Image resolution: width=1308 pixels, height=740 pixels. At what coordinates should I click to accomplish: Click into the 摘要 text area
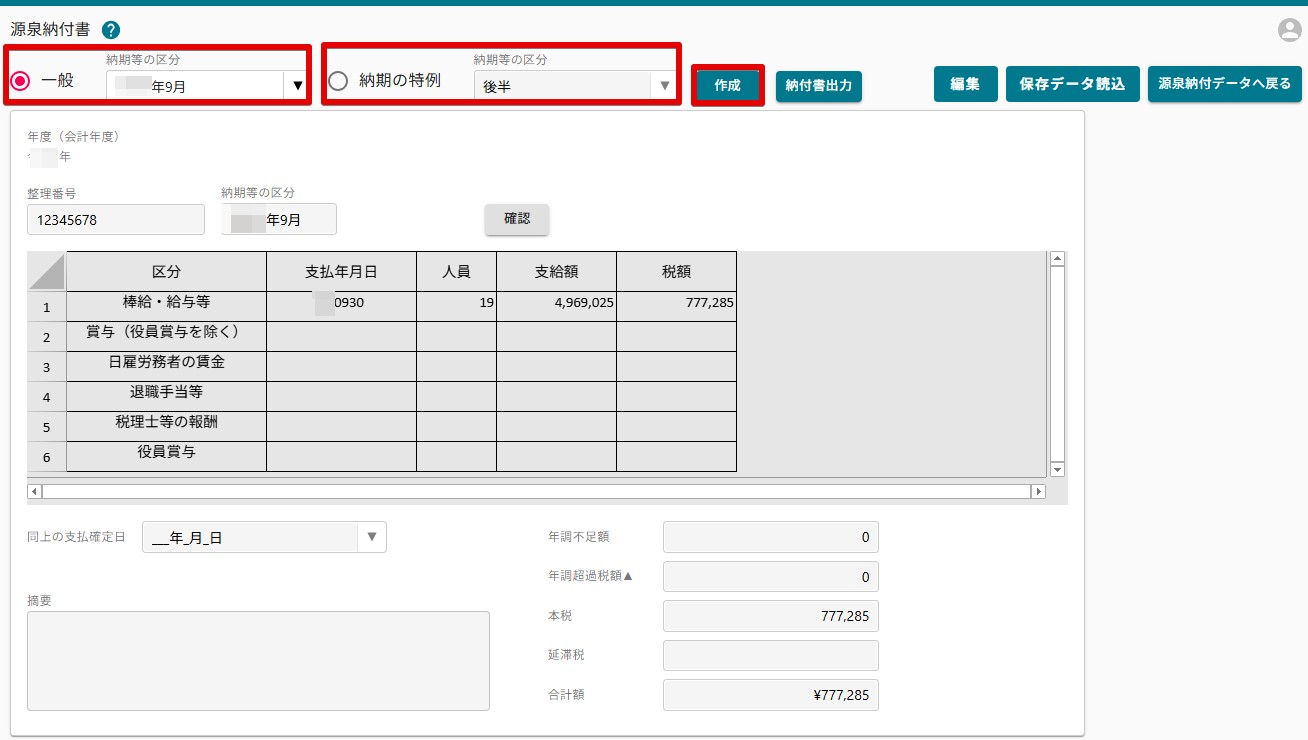(258, 661)
